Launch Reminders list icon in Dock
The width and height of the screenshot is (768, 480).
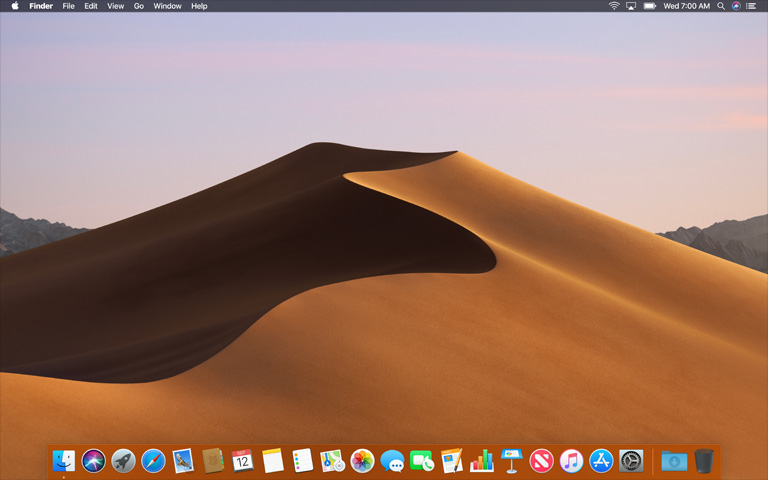303,461
